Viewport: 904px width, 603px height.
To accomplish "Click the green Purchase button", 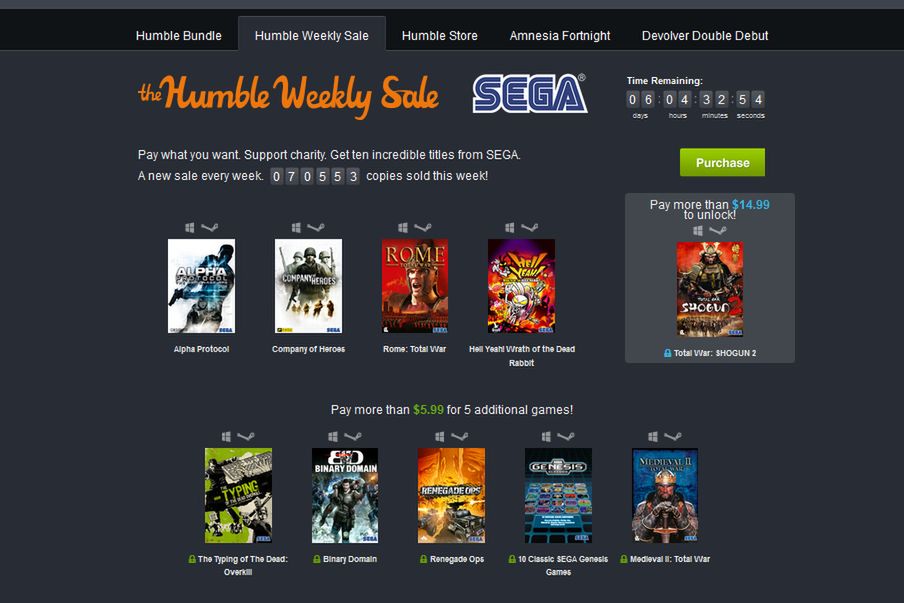I will [722, 163].
